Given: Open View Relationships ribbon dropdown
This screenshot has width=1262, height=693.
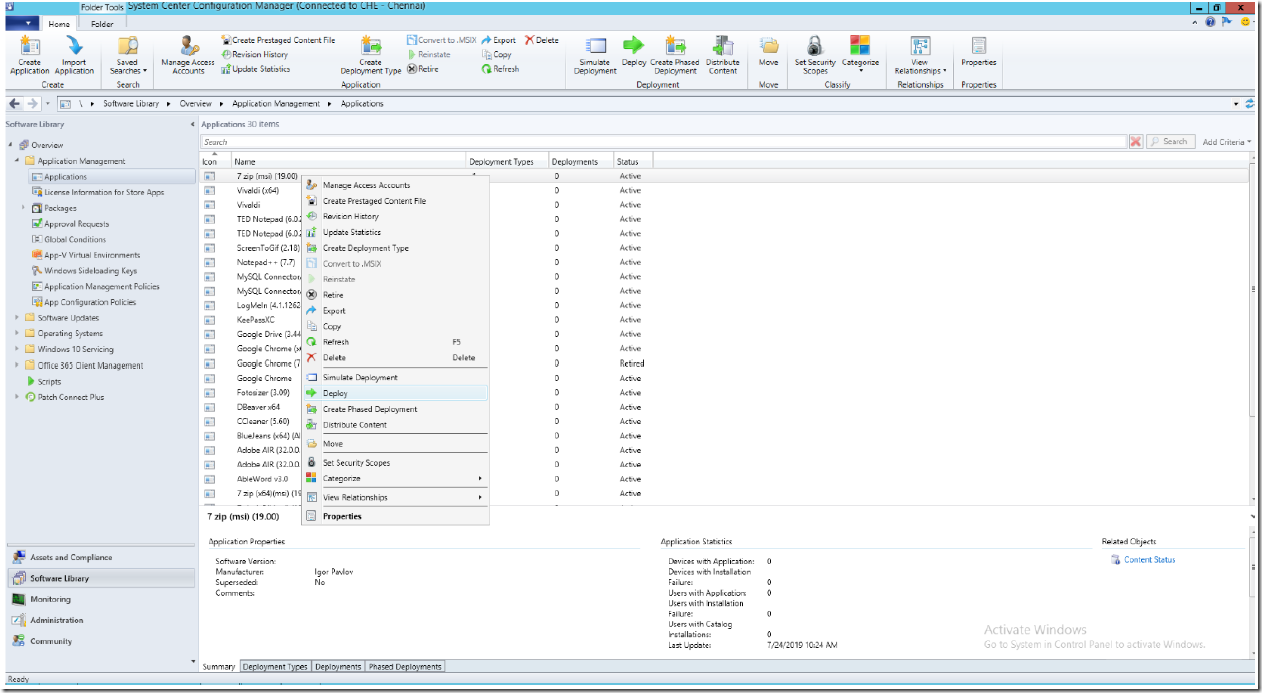Looking at the screenshot, I should pos(920,55).
